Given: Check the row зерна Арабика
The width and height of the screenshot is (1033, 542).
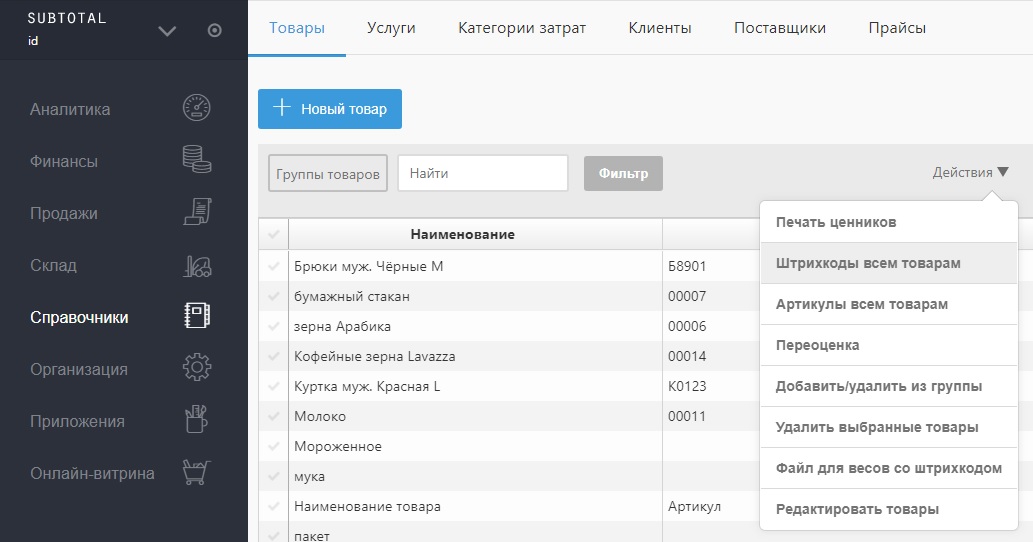Looking at the screenshot, I should pos(273,326).
